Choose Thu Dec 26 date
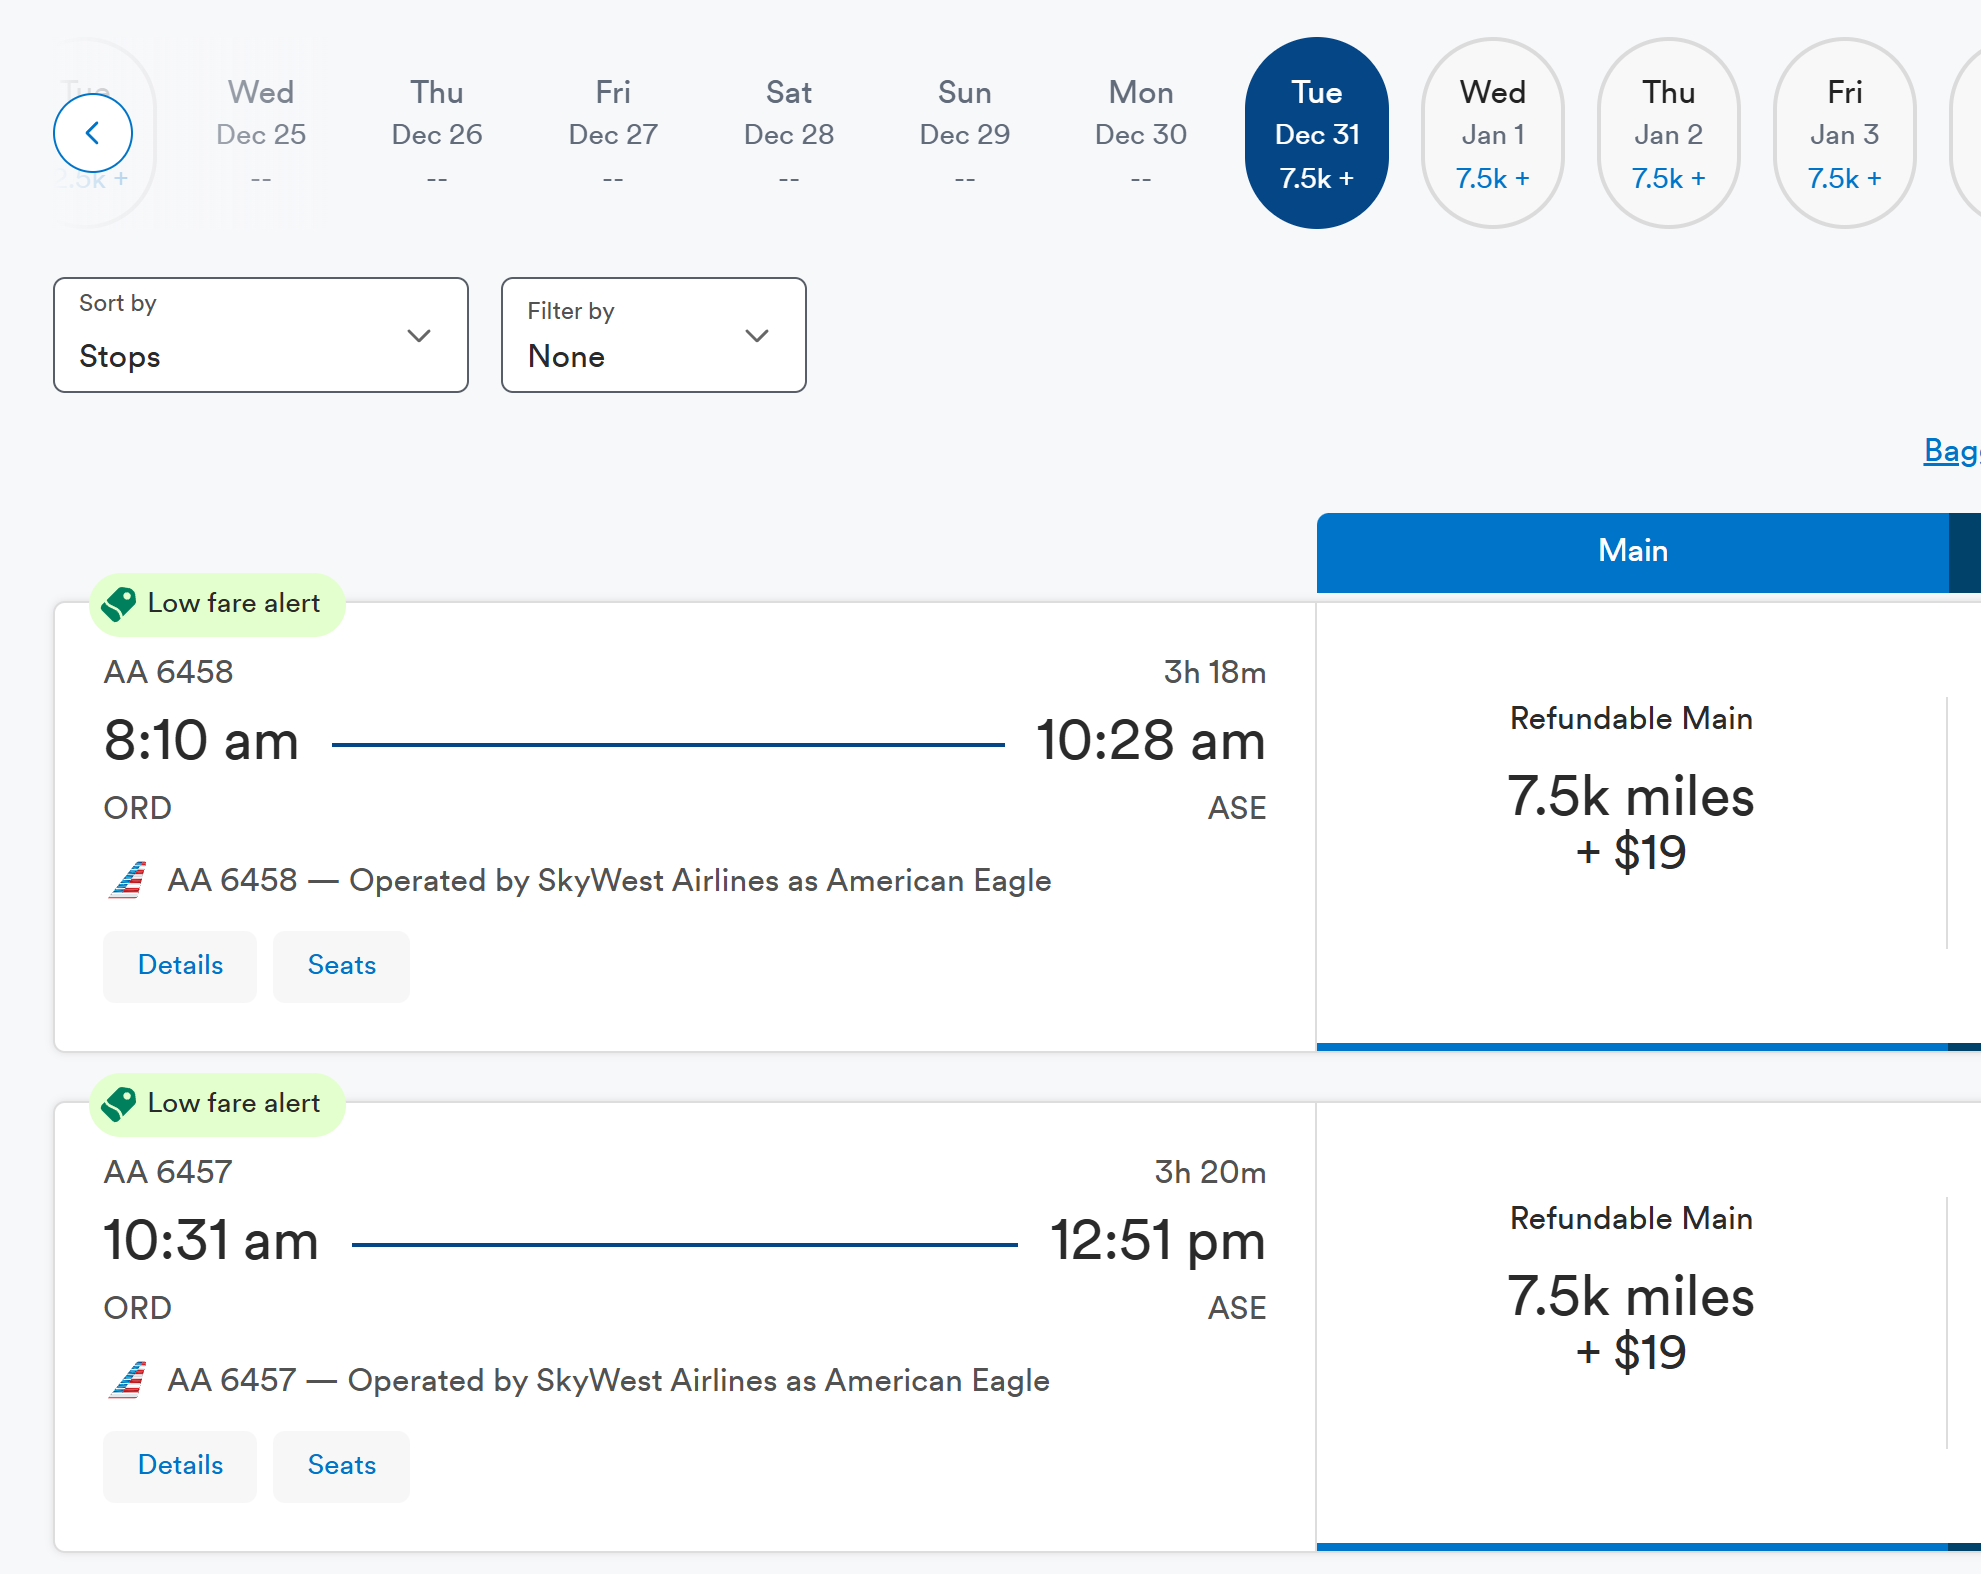 point(437,133)
